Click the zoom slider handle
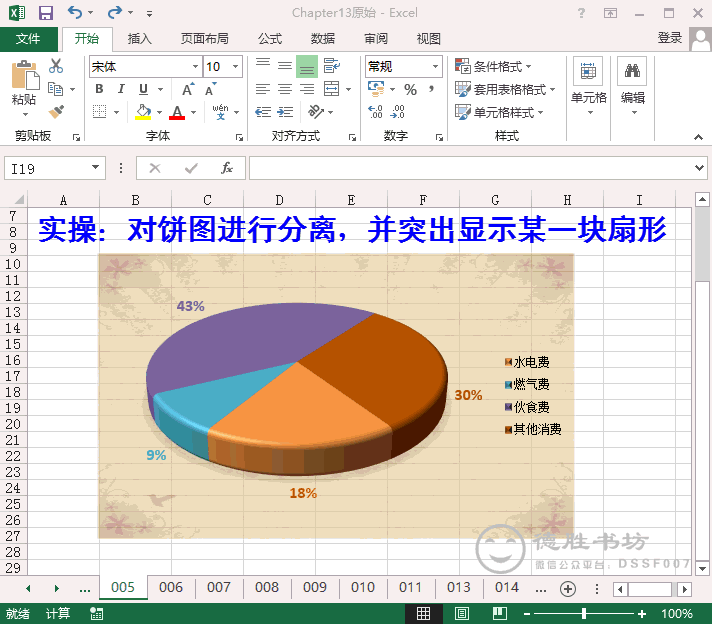712x624 pixels. click(x=584, y=614)
